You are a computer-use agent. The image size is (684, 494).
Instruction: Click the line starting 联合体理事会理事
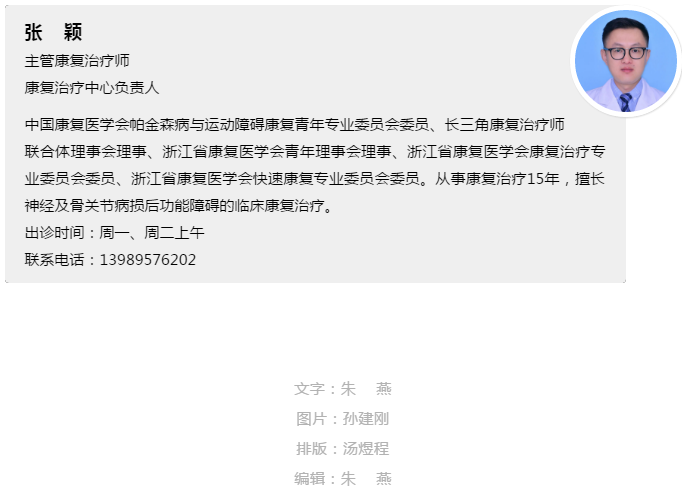[x=315, y=152]
